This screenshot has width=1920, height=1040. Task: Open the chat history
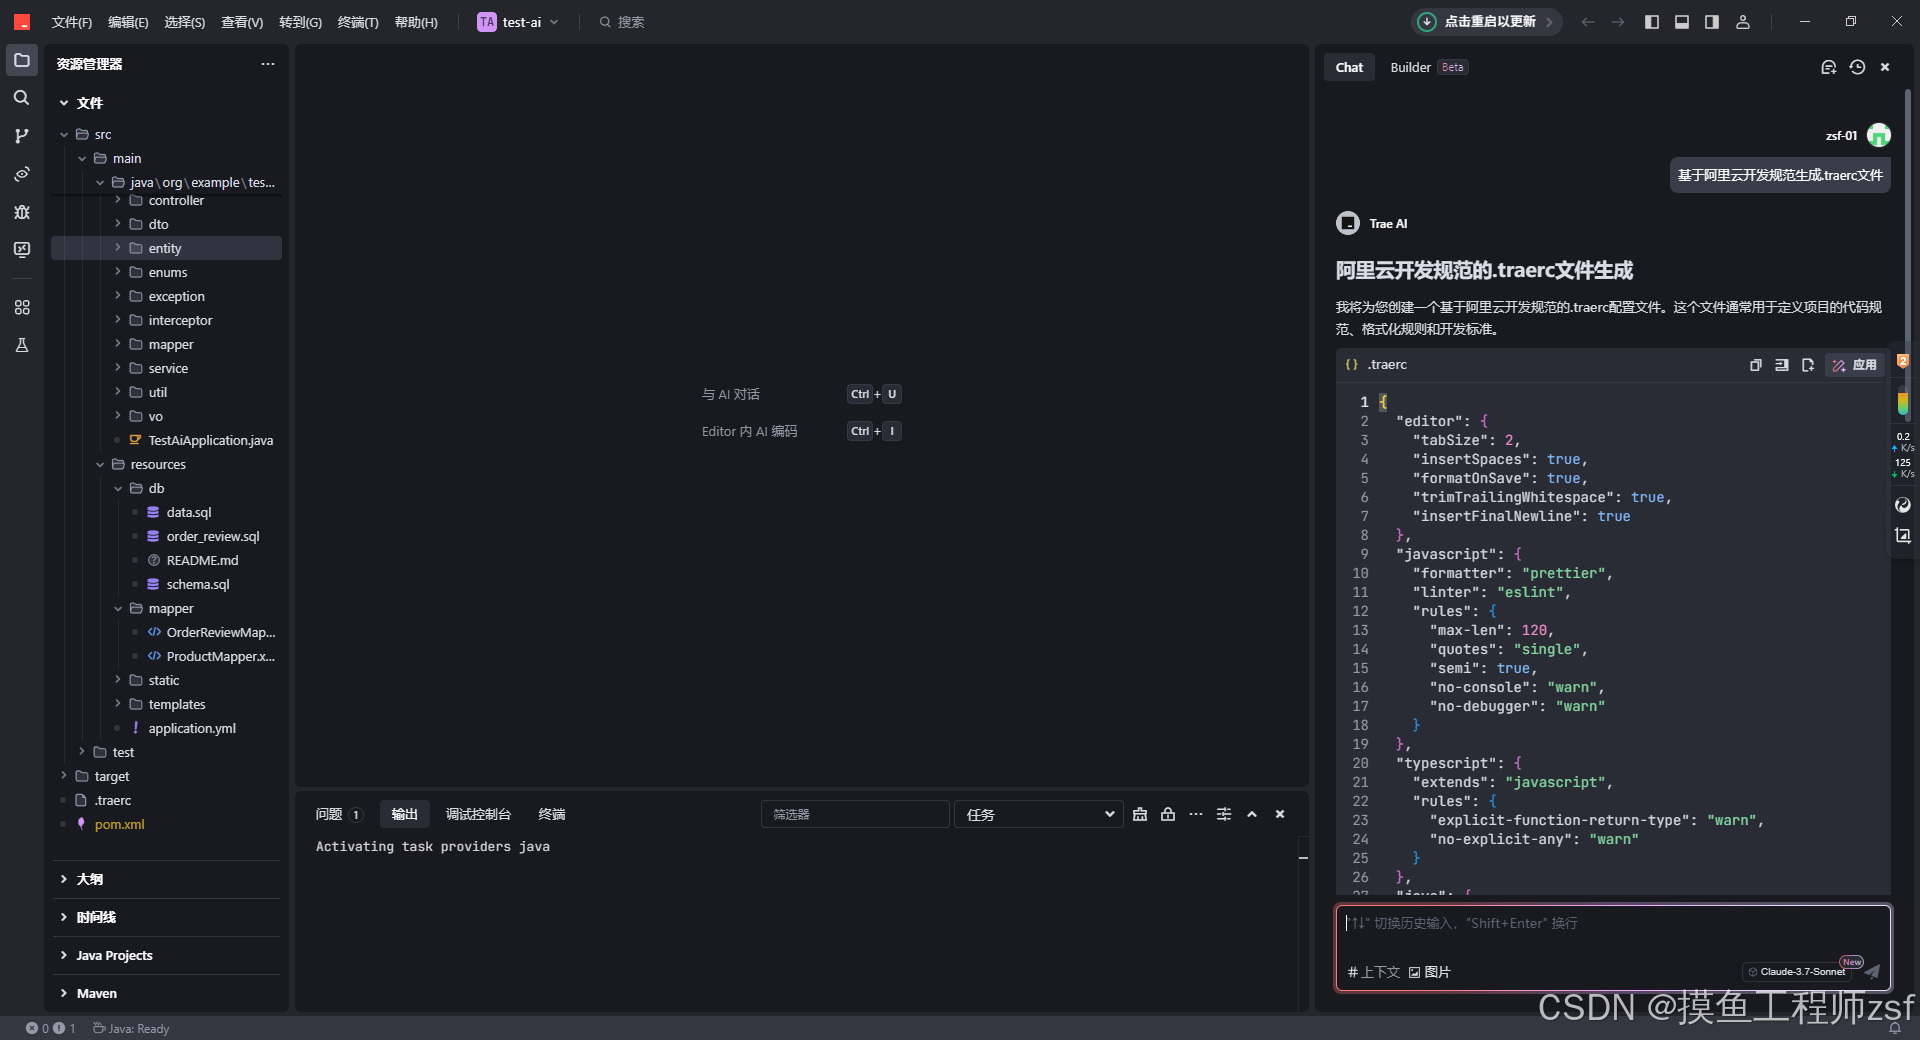pyautogui.click(x=1857, y=67)
